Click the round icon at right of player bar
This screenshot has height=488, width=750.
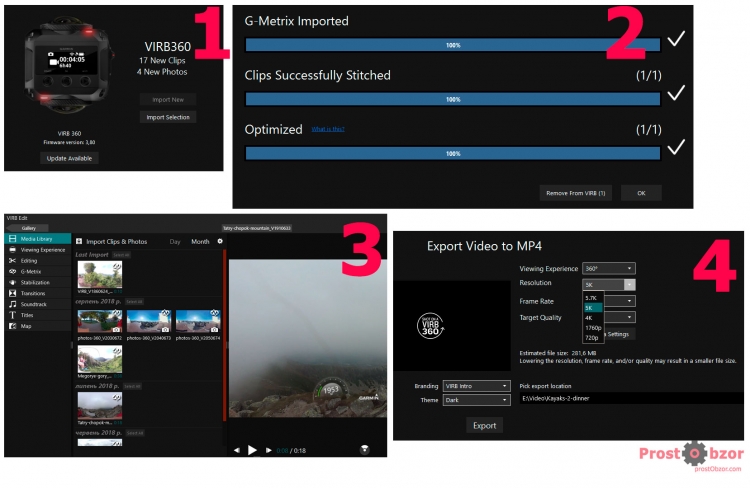(364, 449)
